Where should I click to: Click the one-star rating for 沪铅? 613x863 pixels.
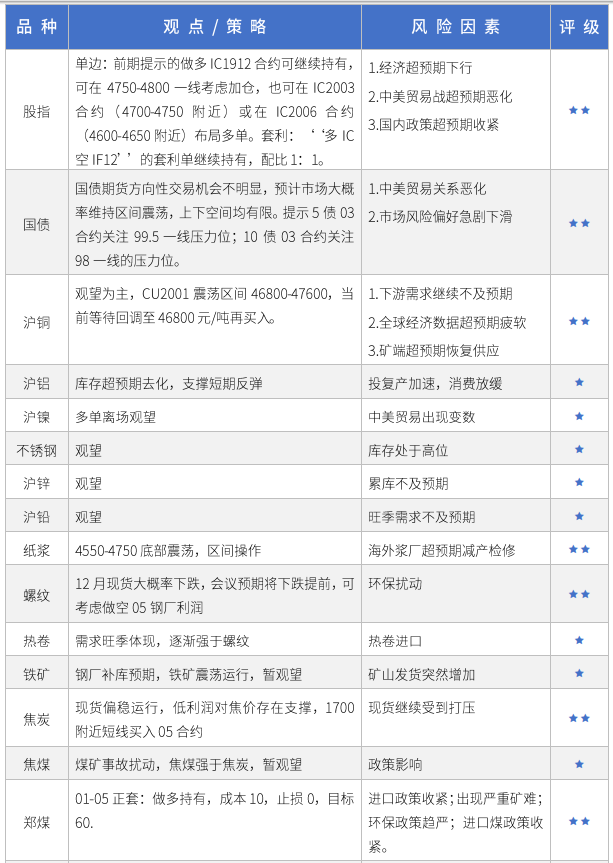[579, 516]
